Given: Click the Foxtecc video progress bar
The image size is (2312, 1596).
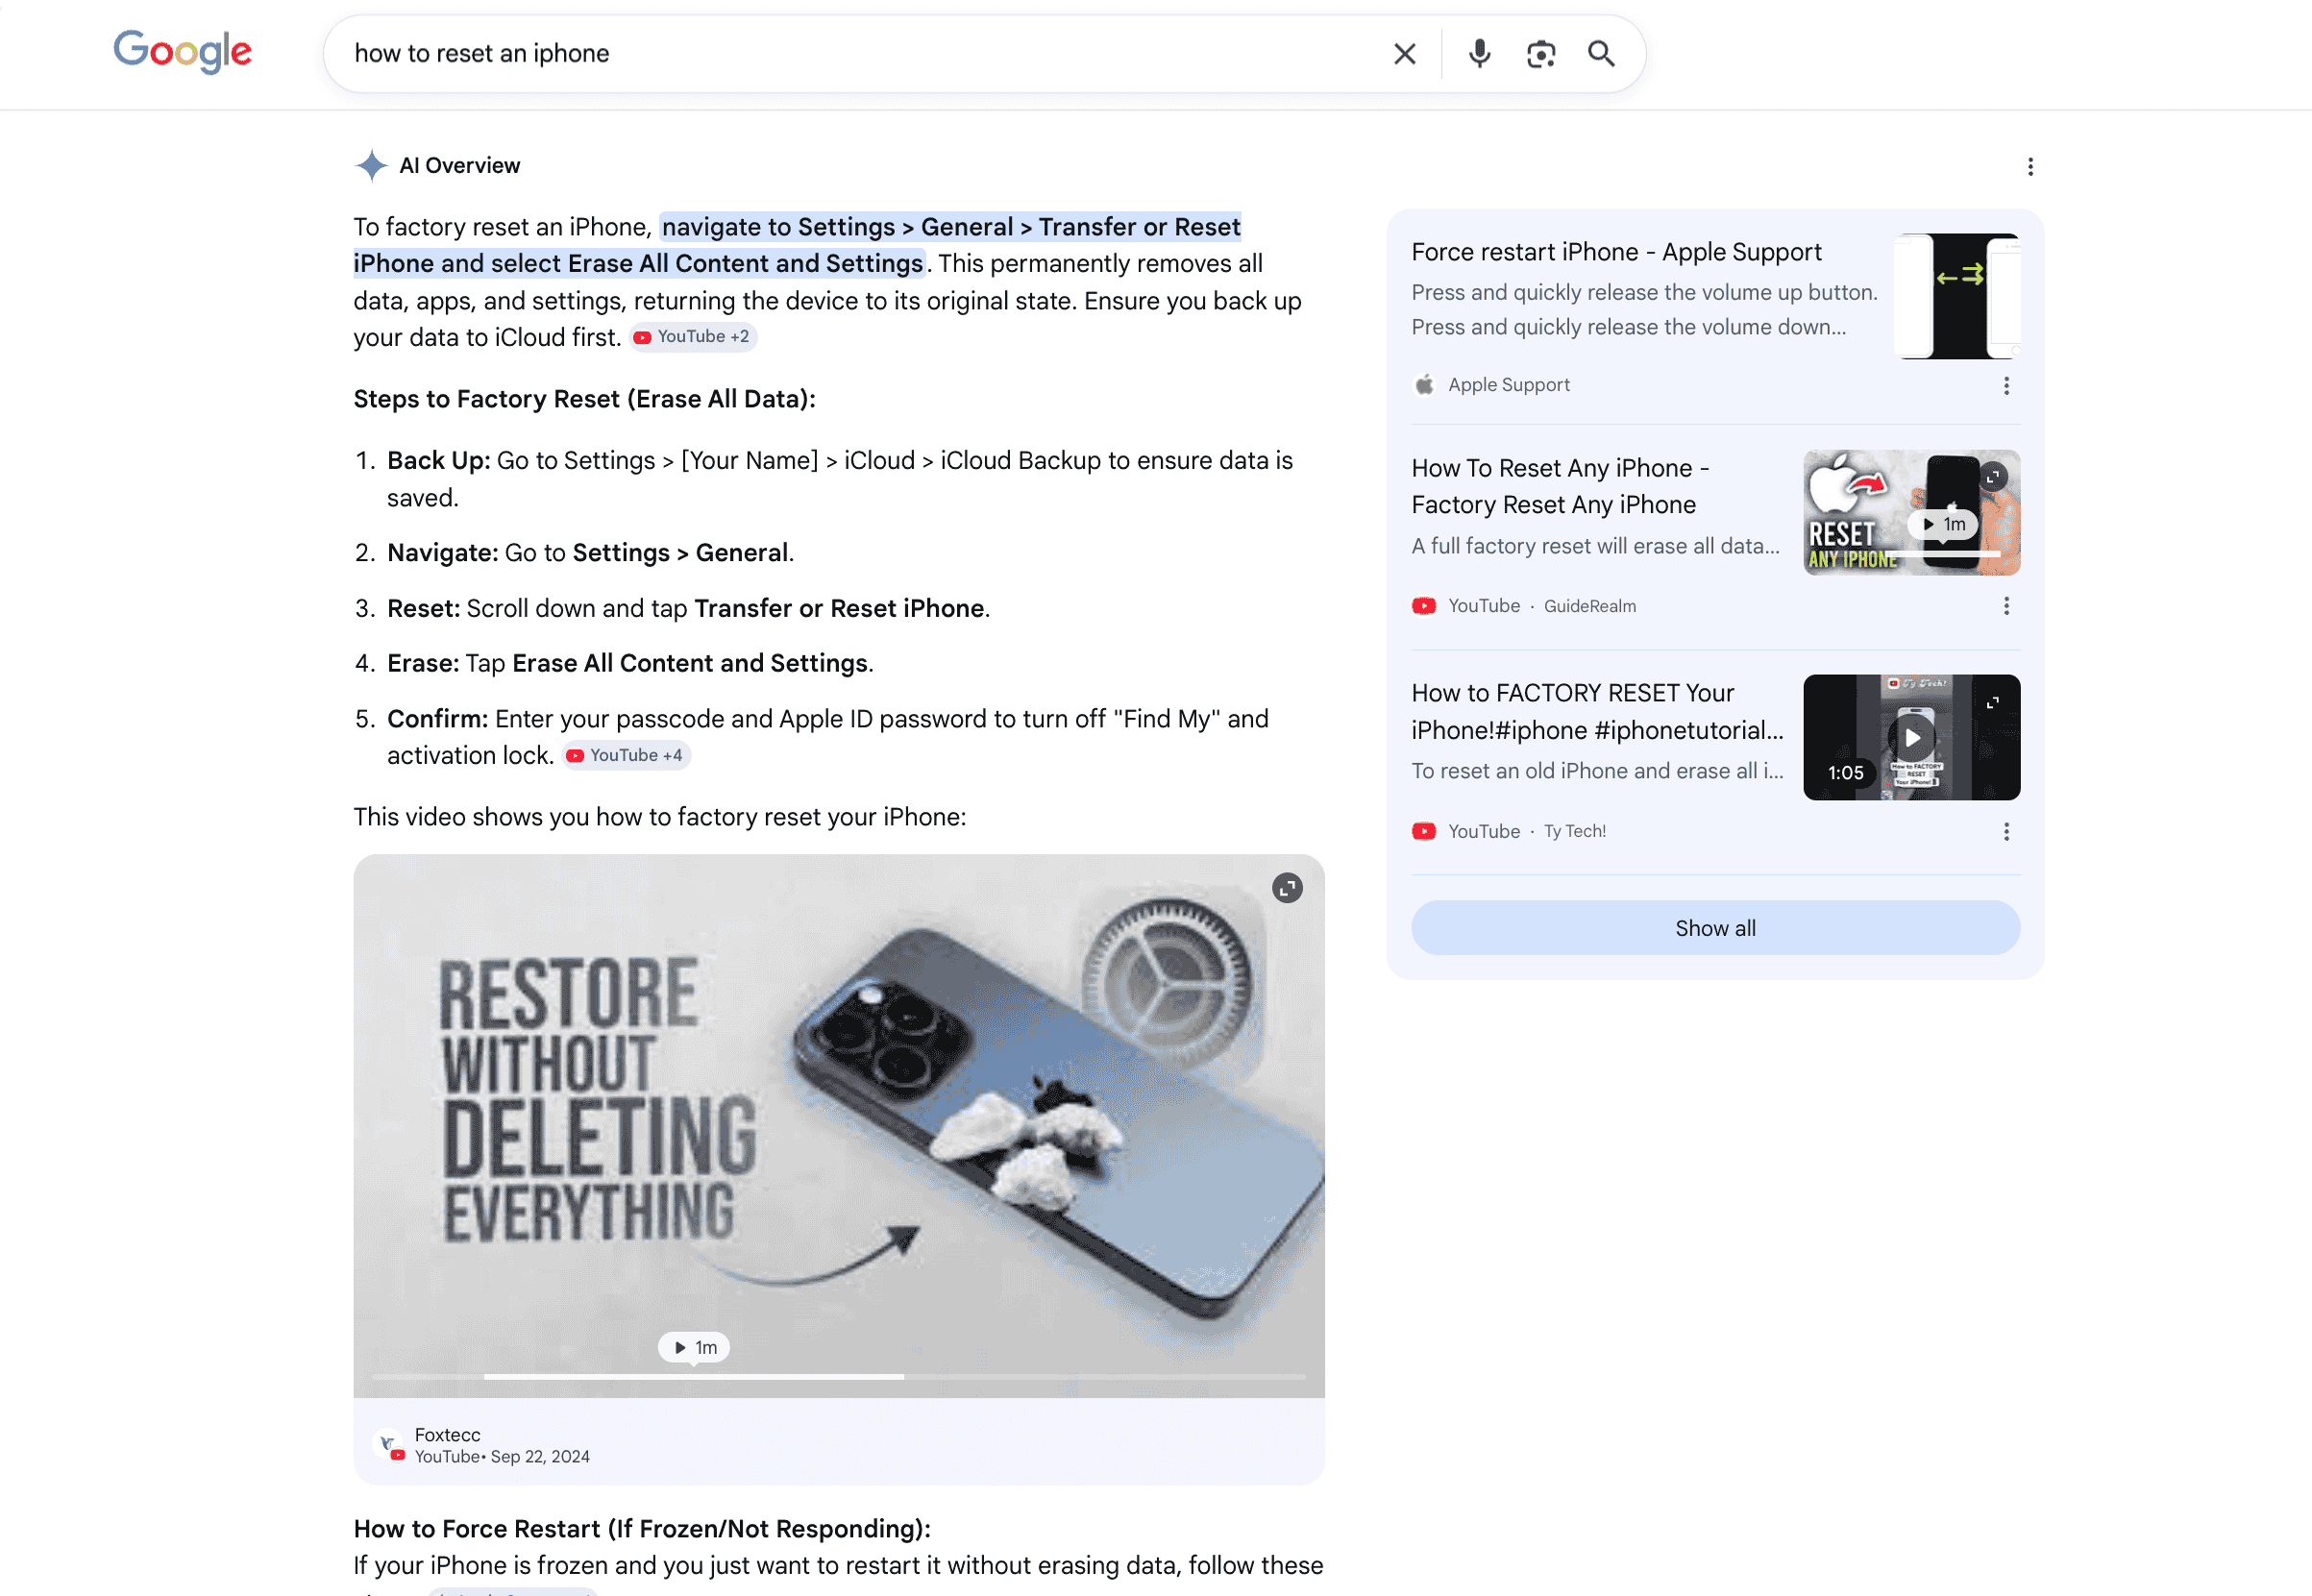Looking at the screenshot, I should point(838,1378).
